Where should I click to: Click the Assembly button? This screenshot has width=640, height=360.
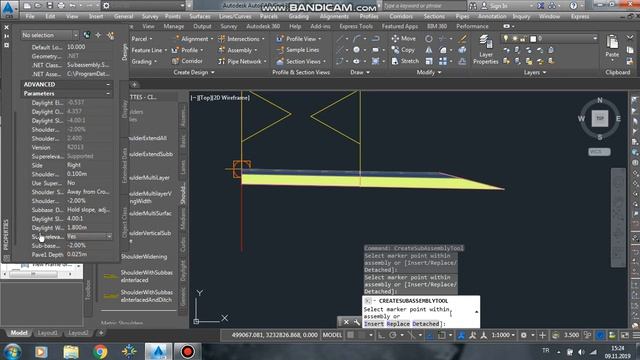pos(238,50)
